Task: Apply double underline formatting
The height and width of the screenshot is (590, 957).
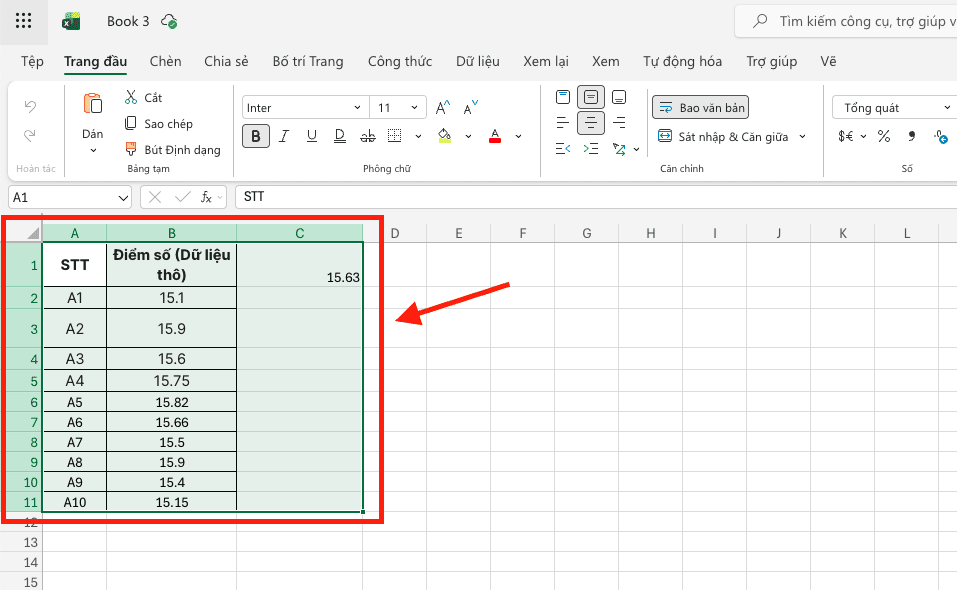Action: point(340,136)
